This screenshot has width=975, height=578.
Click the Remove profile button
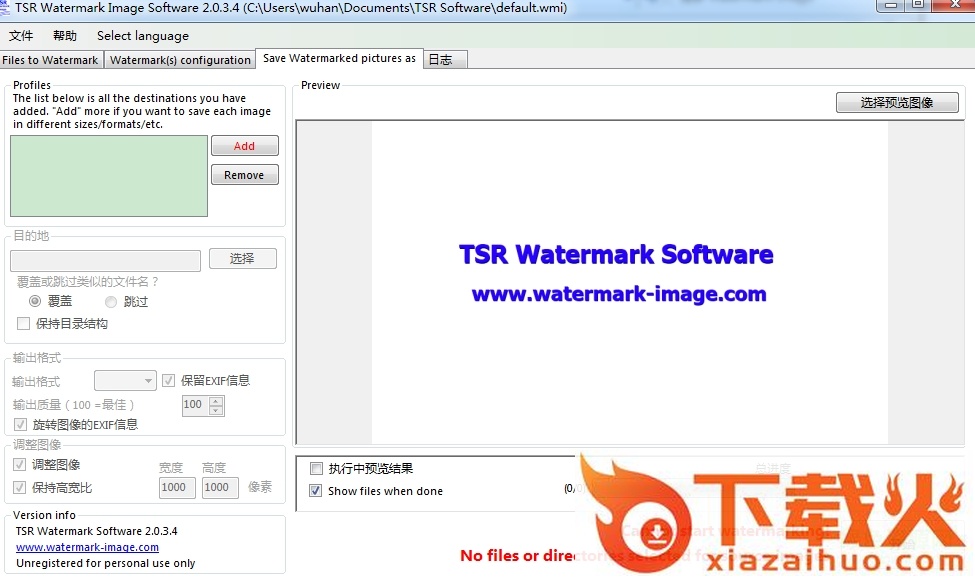(x=244, y=175)
